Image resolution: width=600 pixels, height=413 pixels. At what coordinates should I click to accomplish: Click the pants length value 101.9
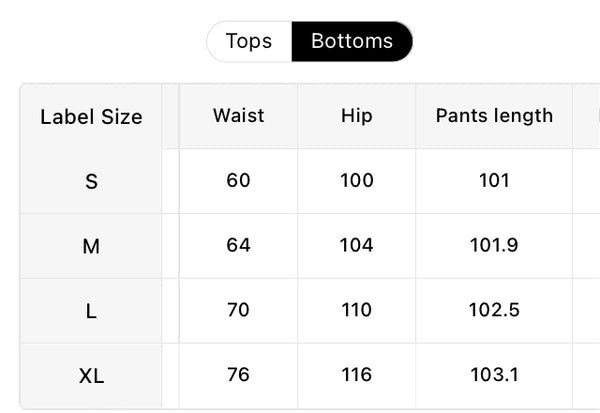pyautogui.click(x=494, y=245)
